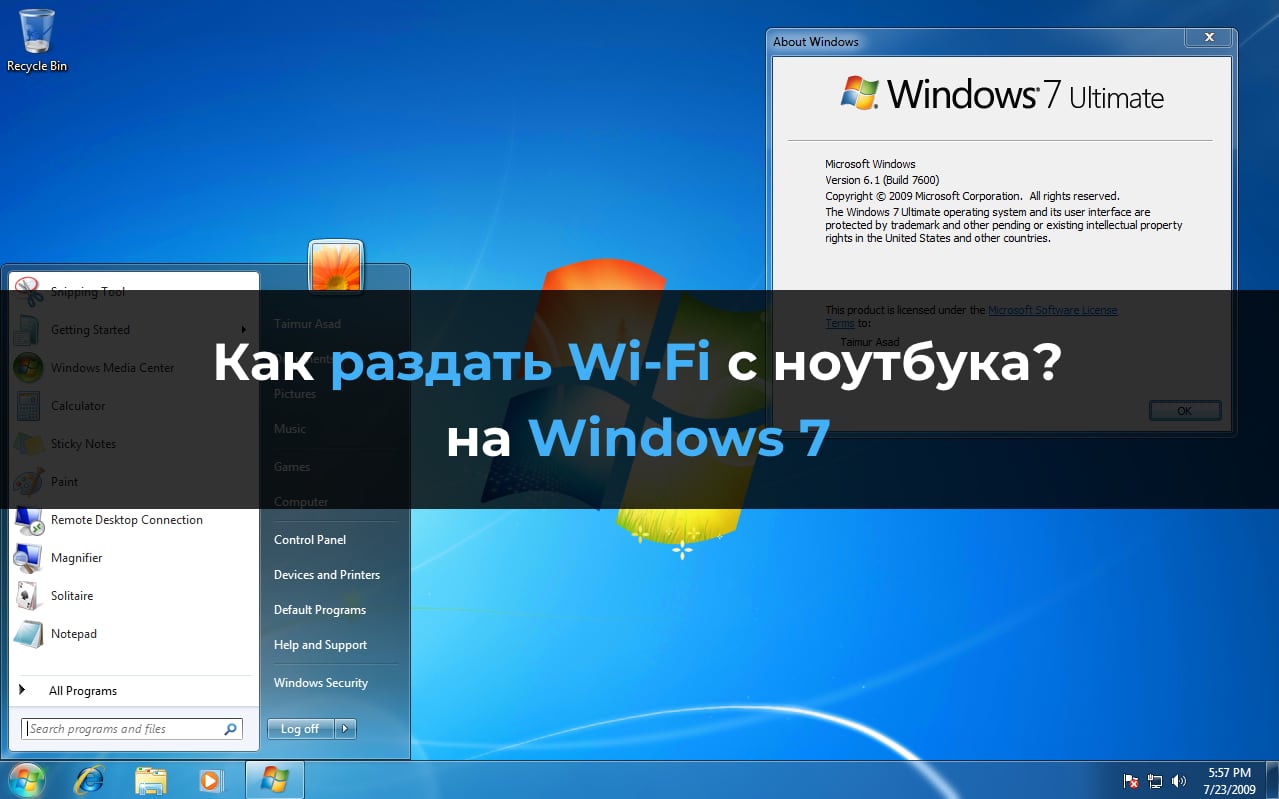Open Windows Media Player taskbar icon
The height and width of the screenshot is (799, 1279).
click(x=210, y=780)
